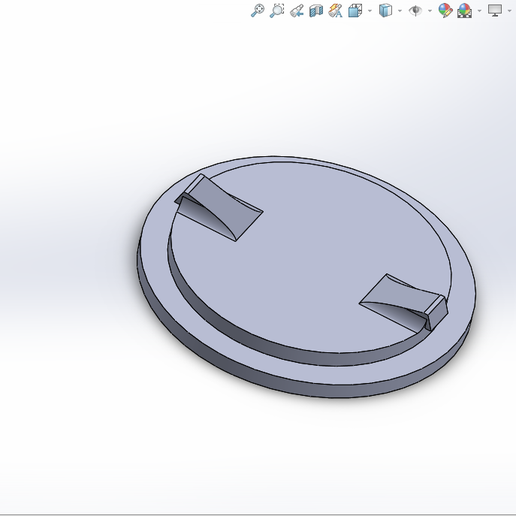The image size is (516, 516).
Task: Toggle Hide/Show Items eye icon
Action: (x=415, y=11)
